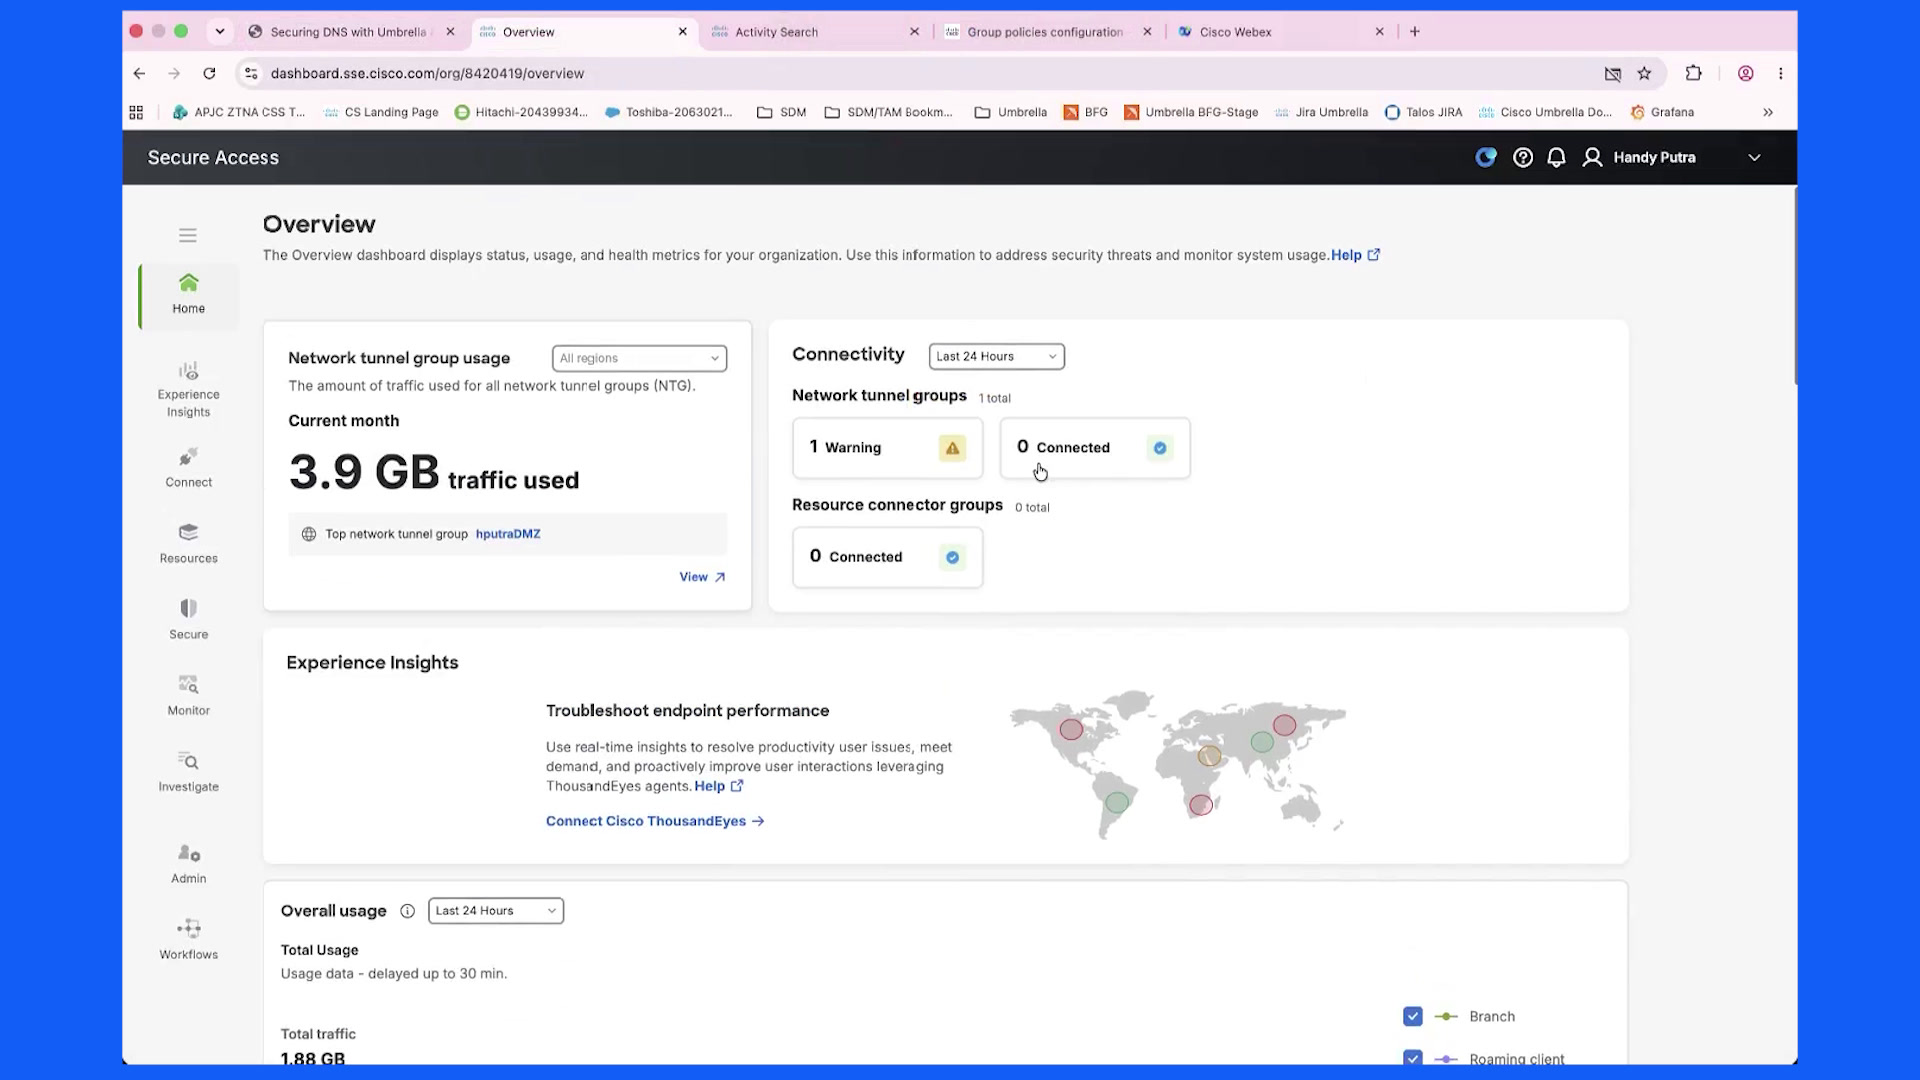
Task: Open the Secure sidebar section
Action: click(x=188, y=619)
